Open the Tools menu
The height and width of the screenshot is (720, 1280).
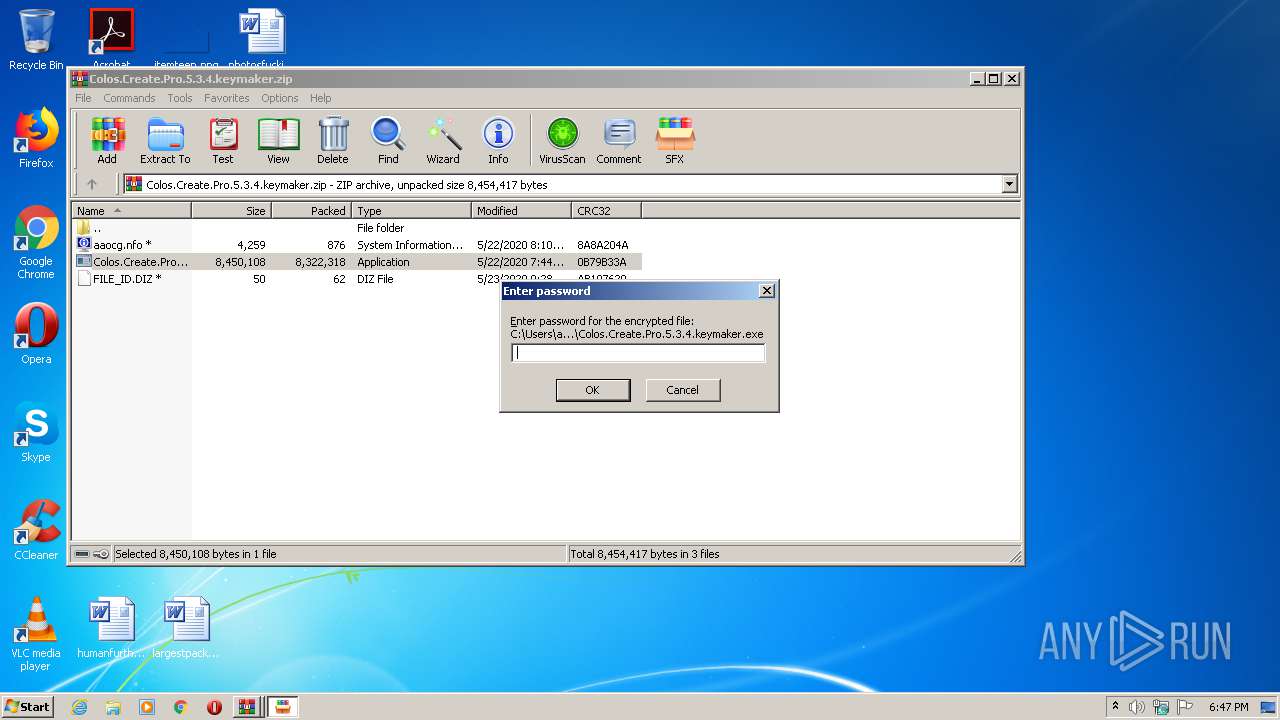[x=180, y=98]
